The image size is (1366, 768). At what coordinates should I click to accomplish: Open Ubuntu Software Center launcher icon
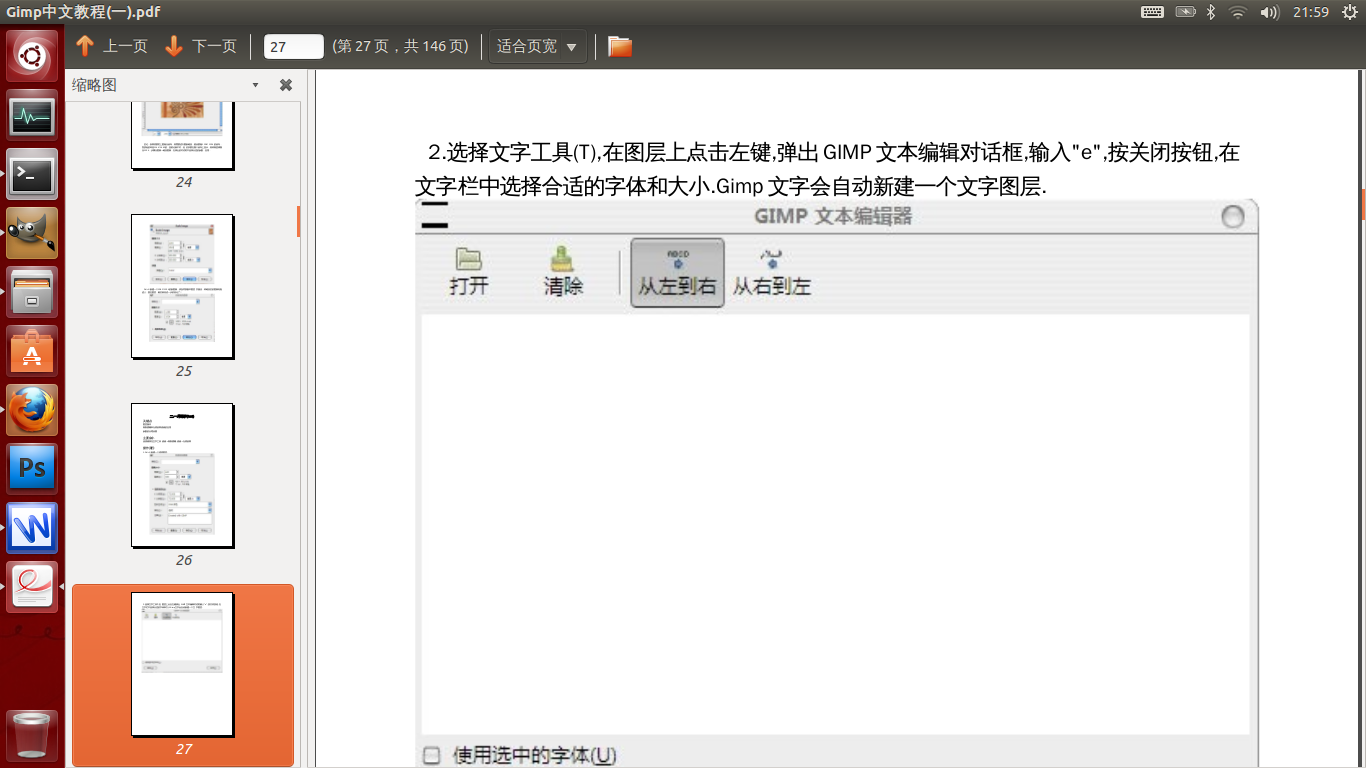(x=32, y=351)
